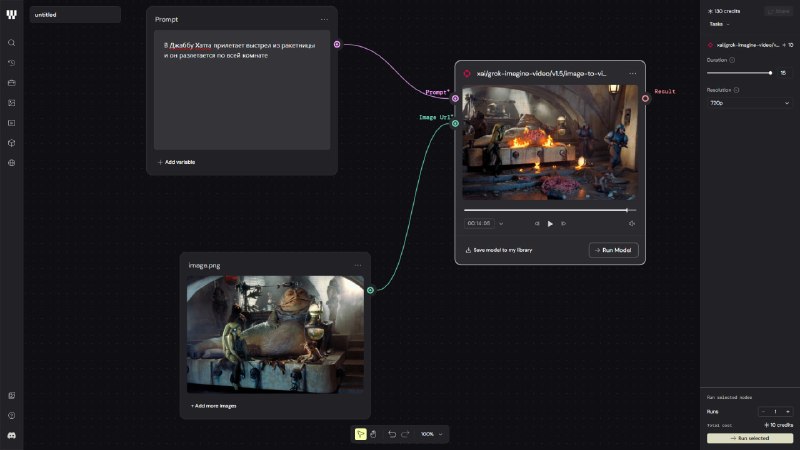
Task: Click the 130 credits balance
Action: 723,11
